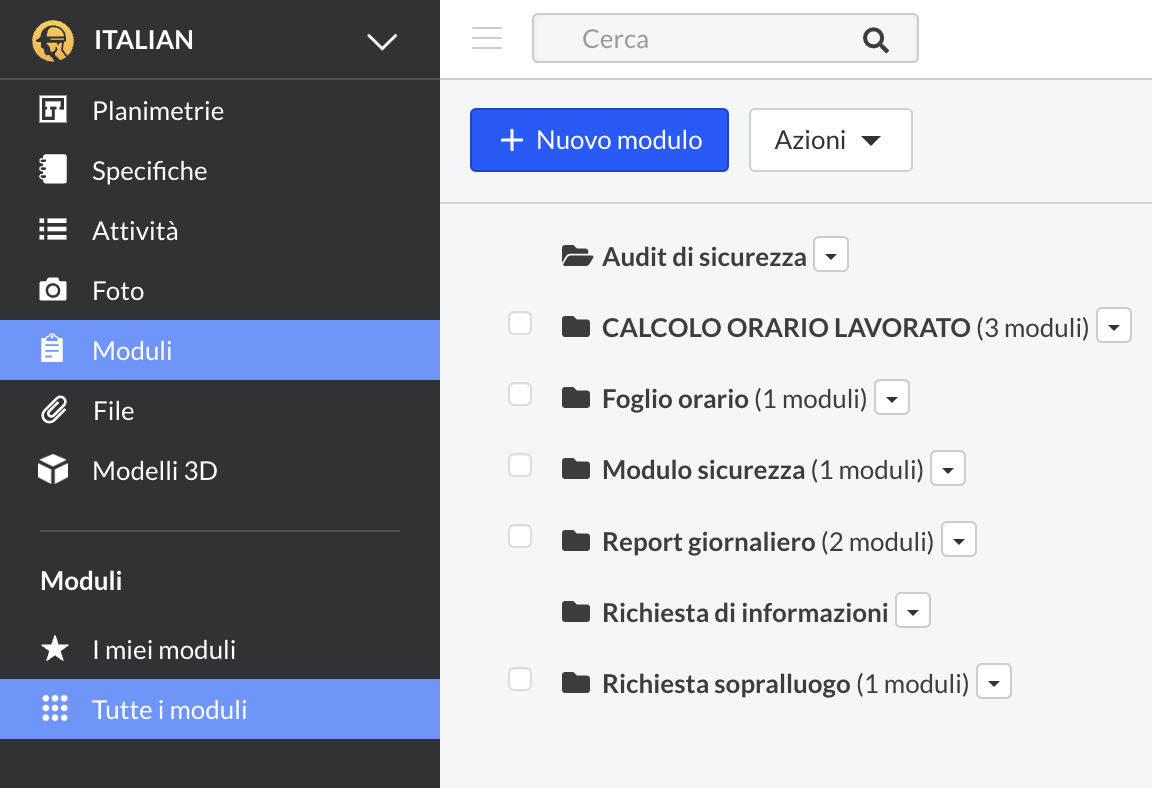The image size is (1152, 788).
Task: Click the grid icon for Tutte i moduli
Action: (x=55, y=709)
